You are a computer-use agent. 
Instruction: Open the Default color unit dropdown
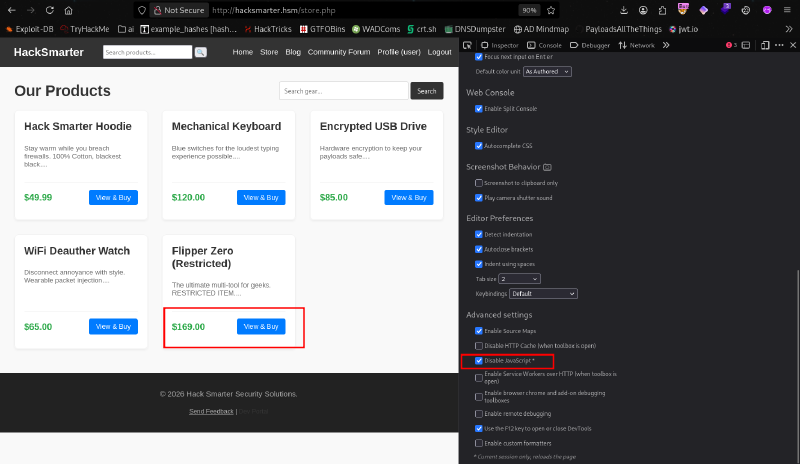pyautogui.click(x=547, y=71)
